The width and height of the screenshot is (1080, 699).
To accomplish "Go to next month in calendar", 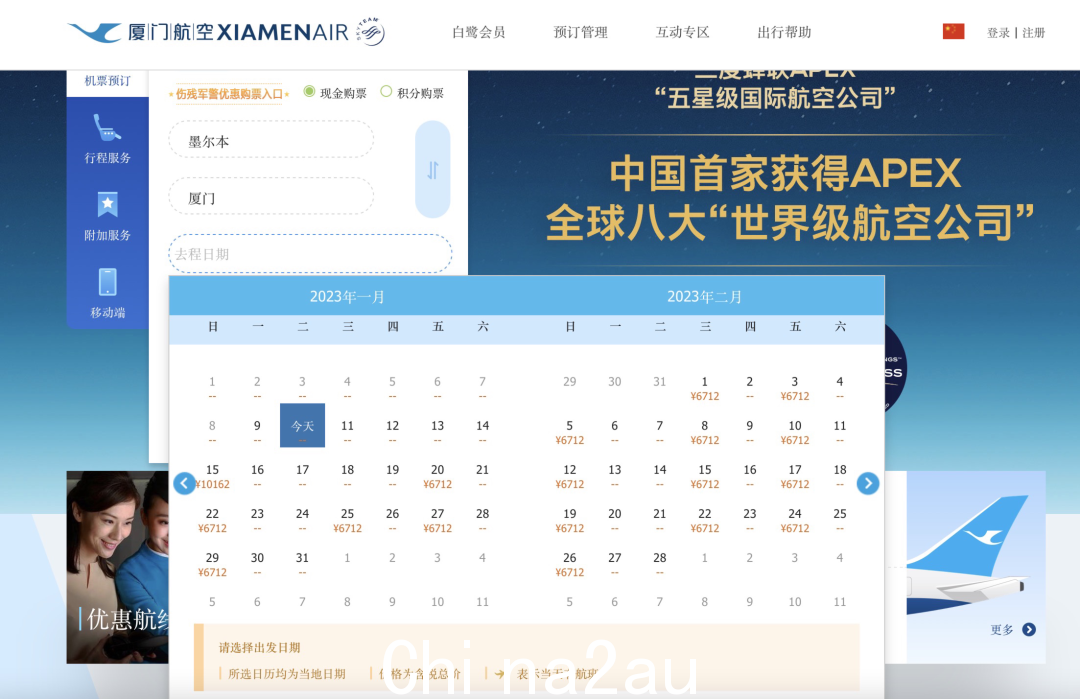I will [x=868, y=483].
